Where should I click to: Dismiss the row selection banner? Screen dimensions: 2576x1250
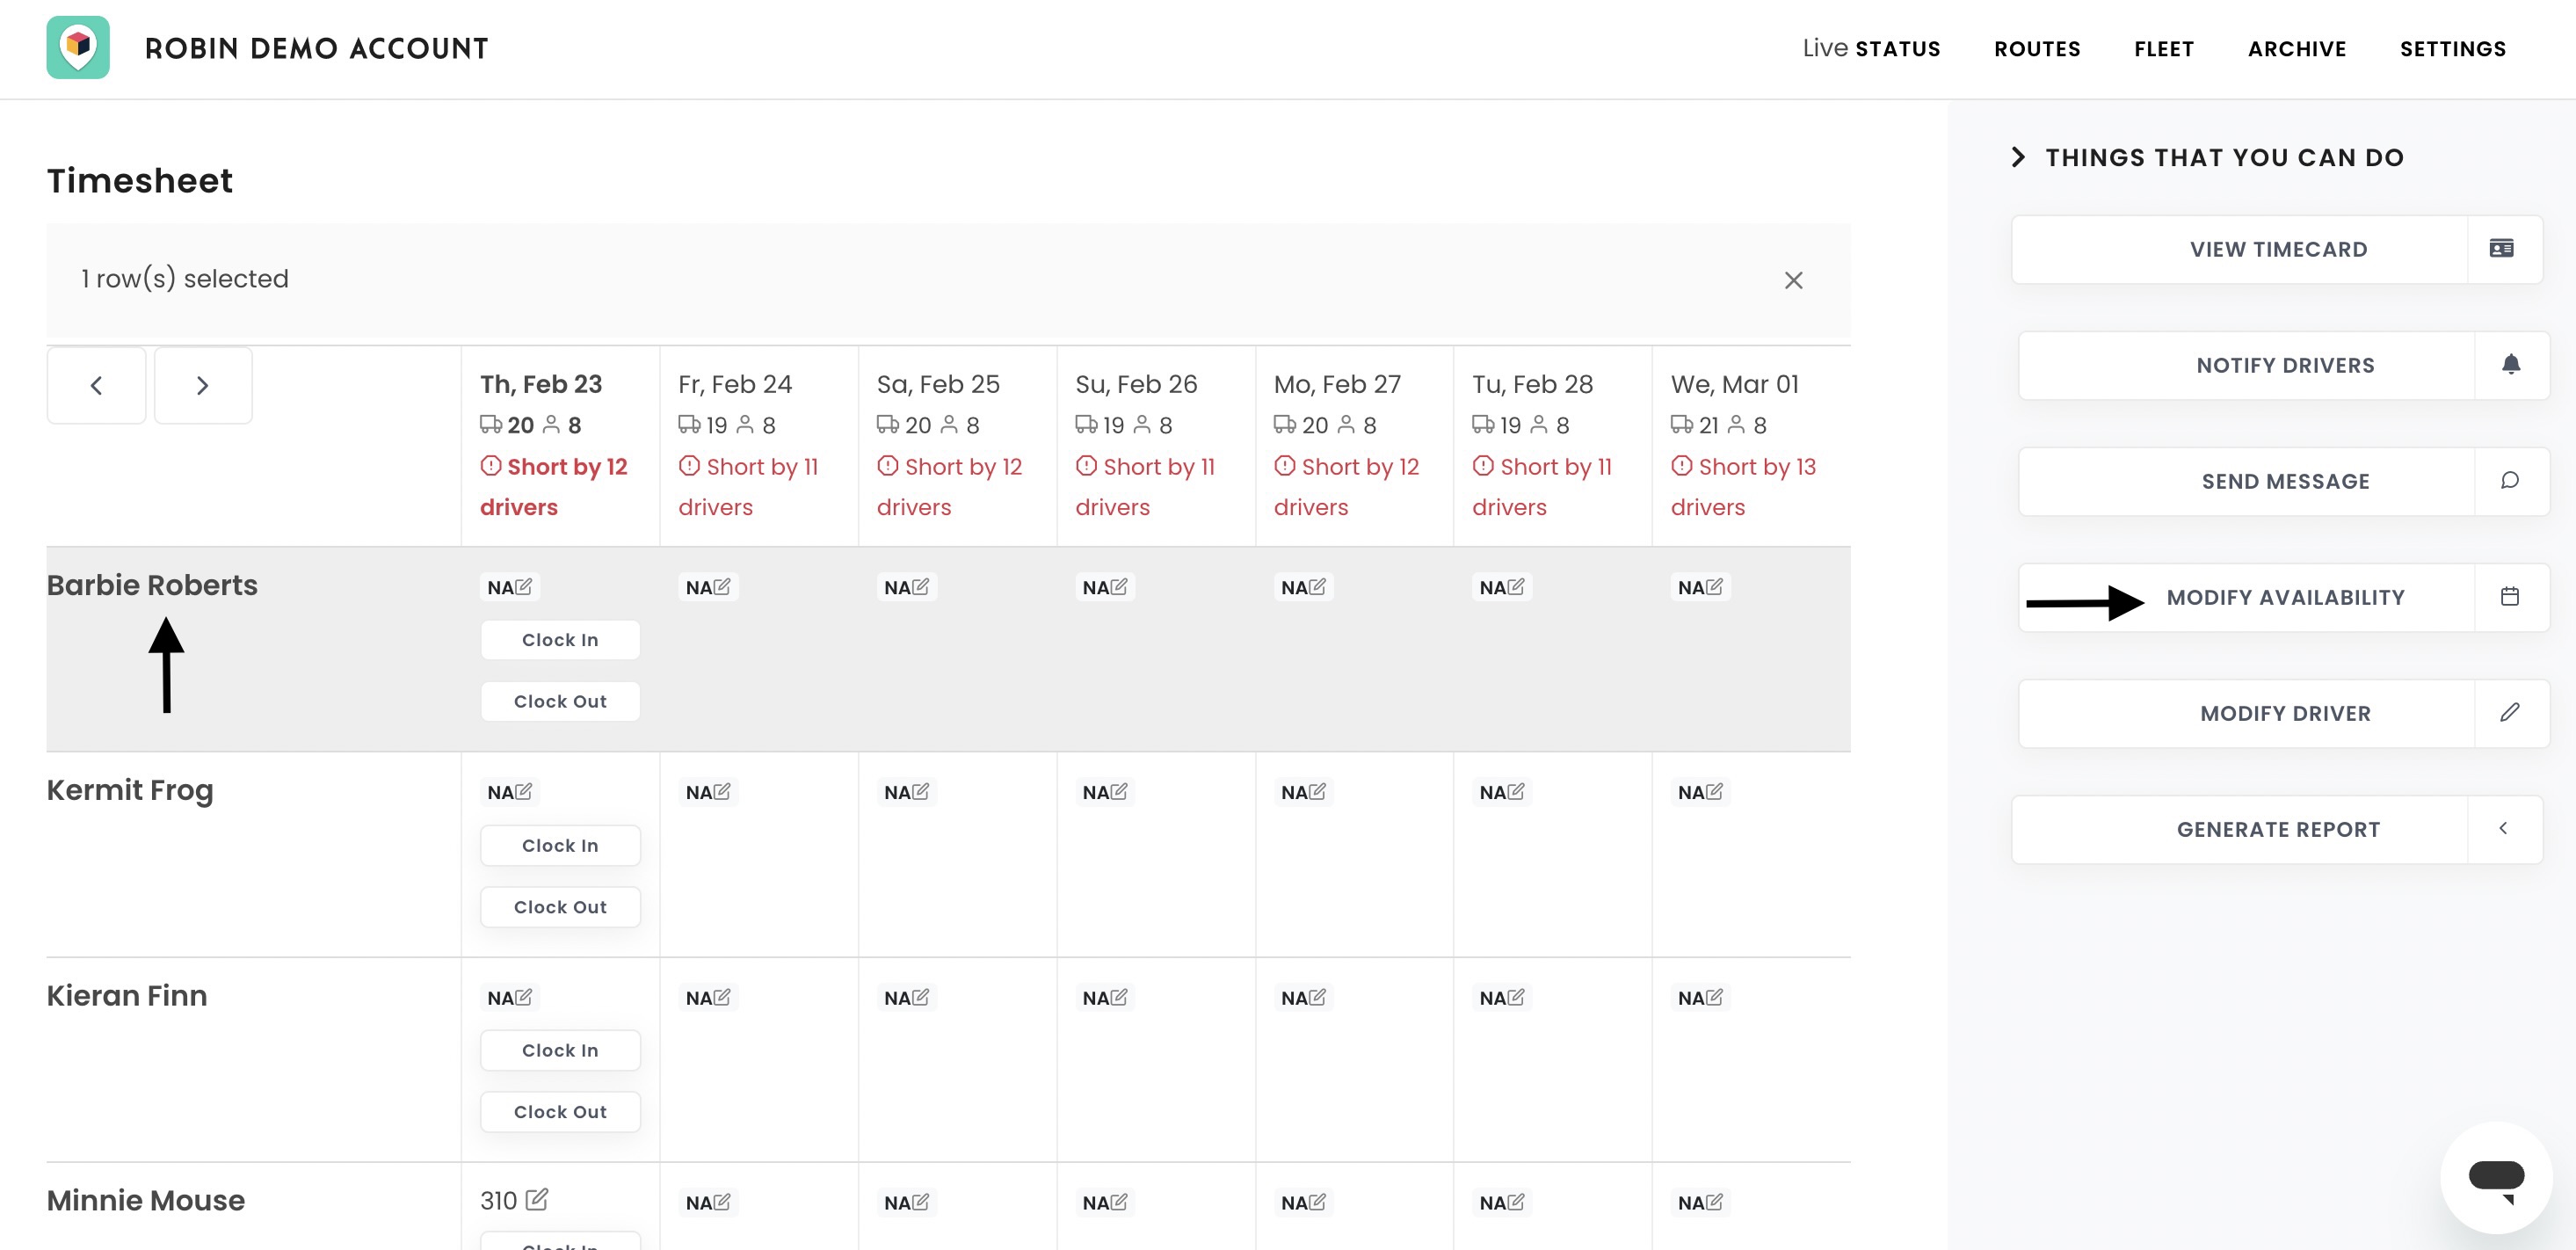tap(1793, 280)
